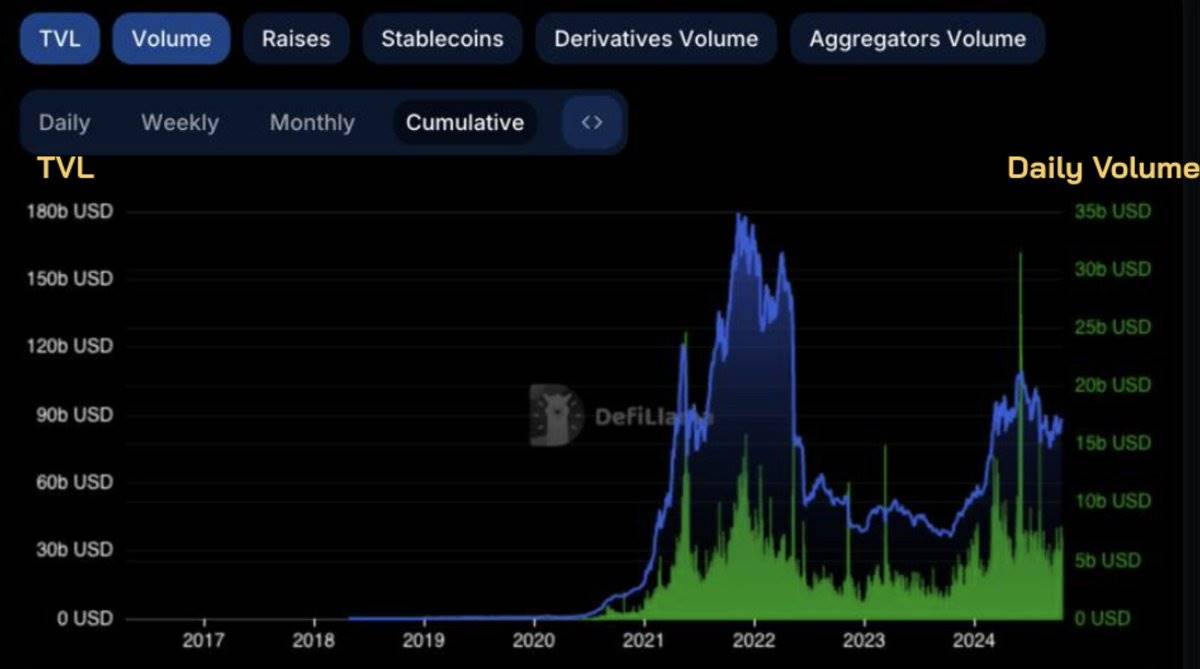Click the embed code icon
Image resolution: width=1200 pixels, height=669 pixels.
(x=592, y=123)
